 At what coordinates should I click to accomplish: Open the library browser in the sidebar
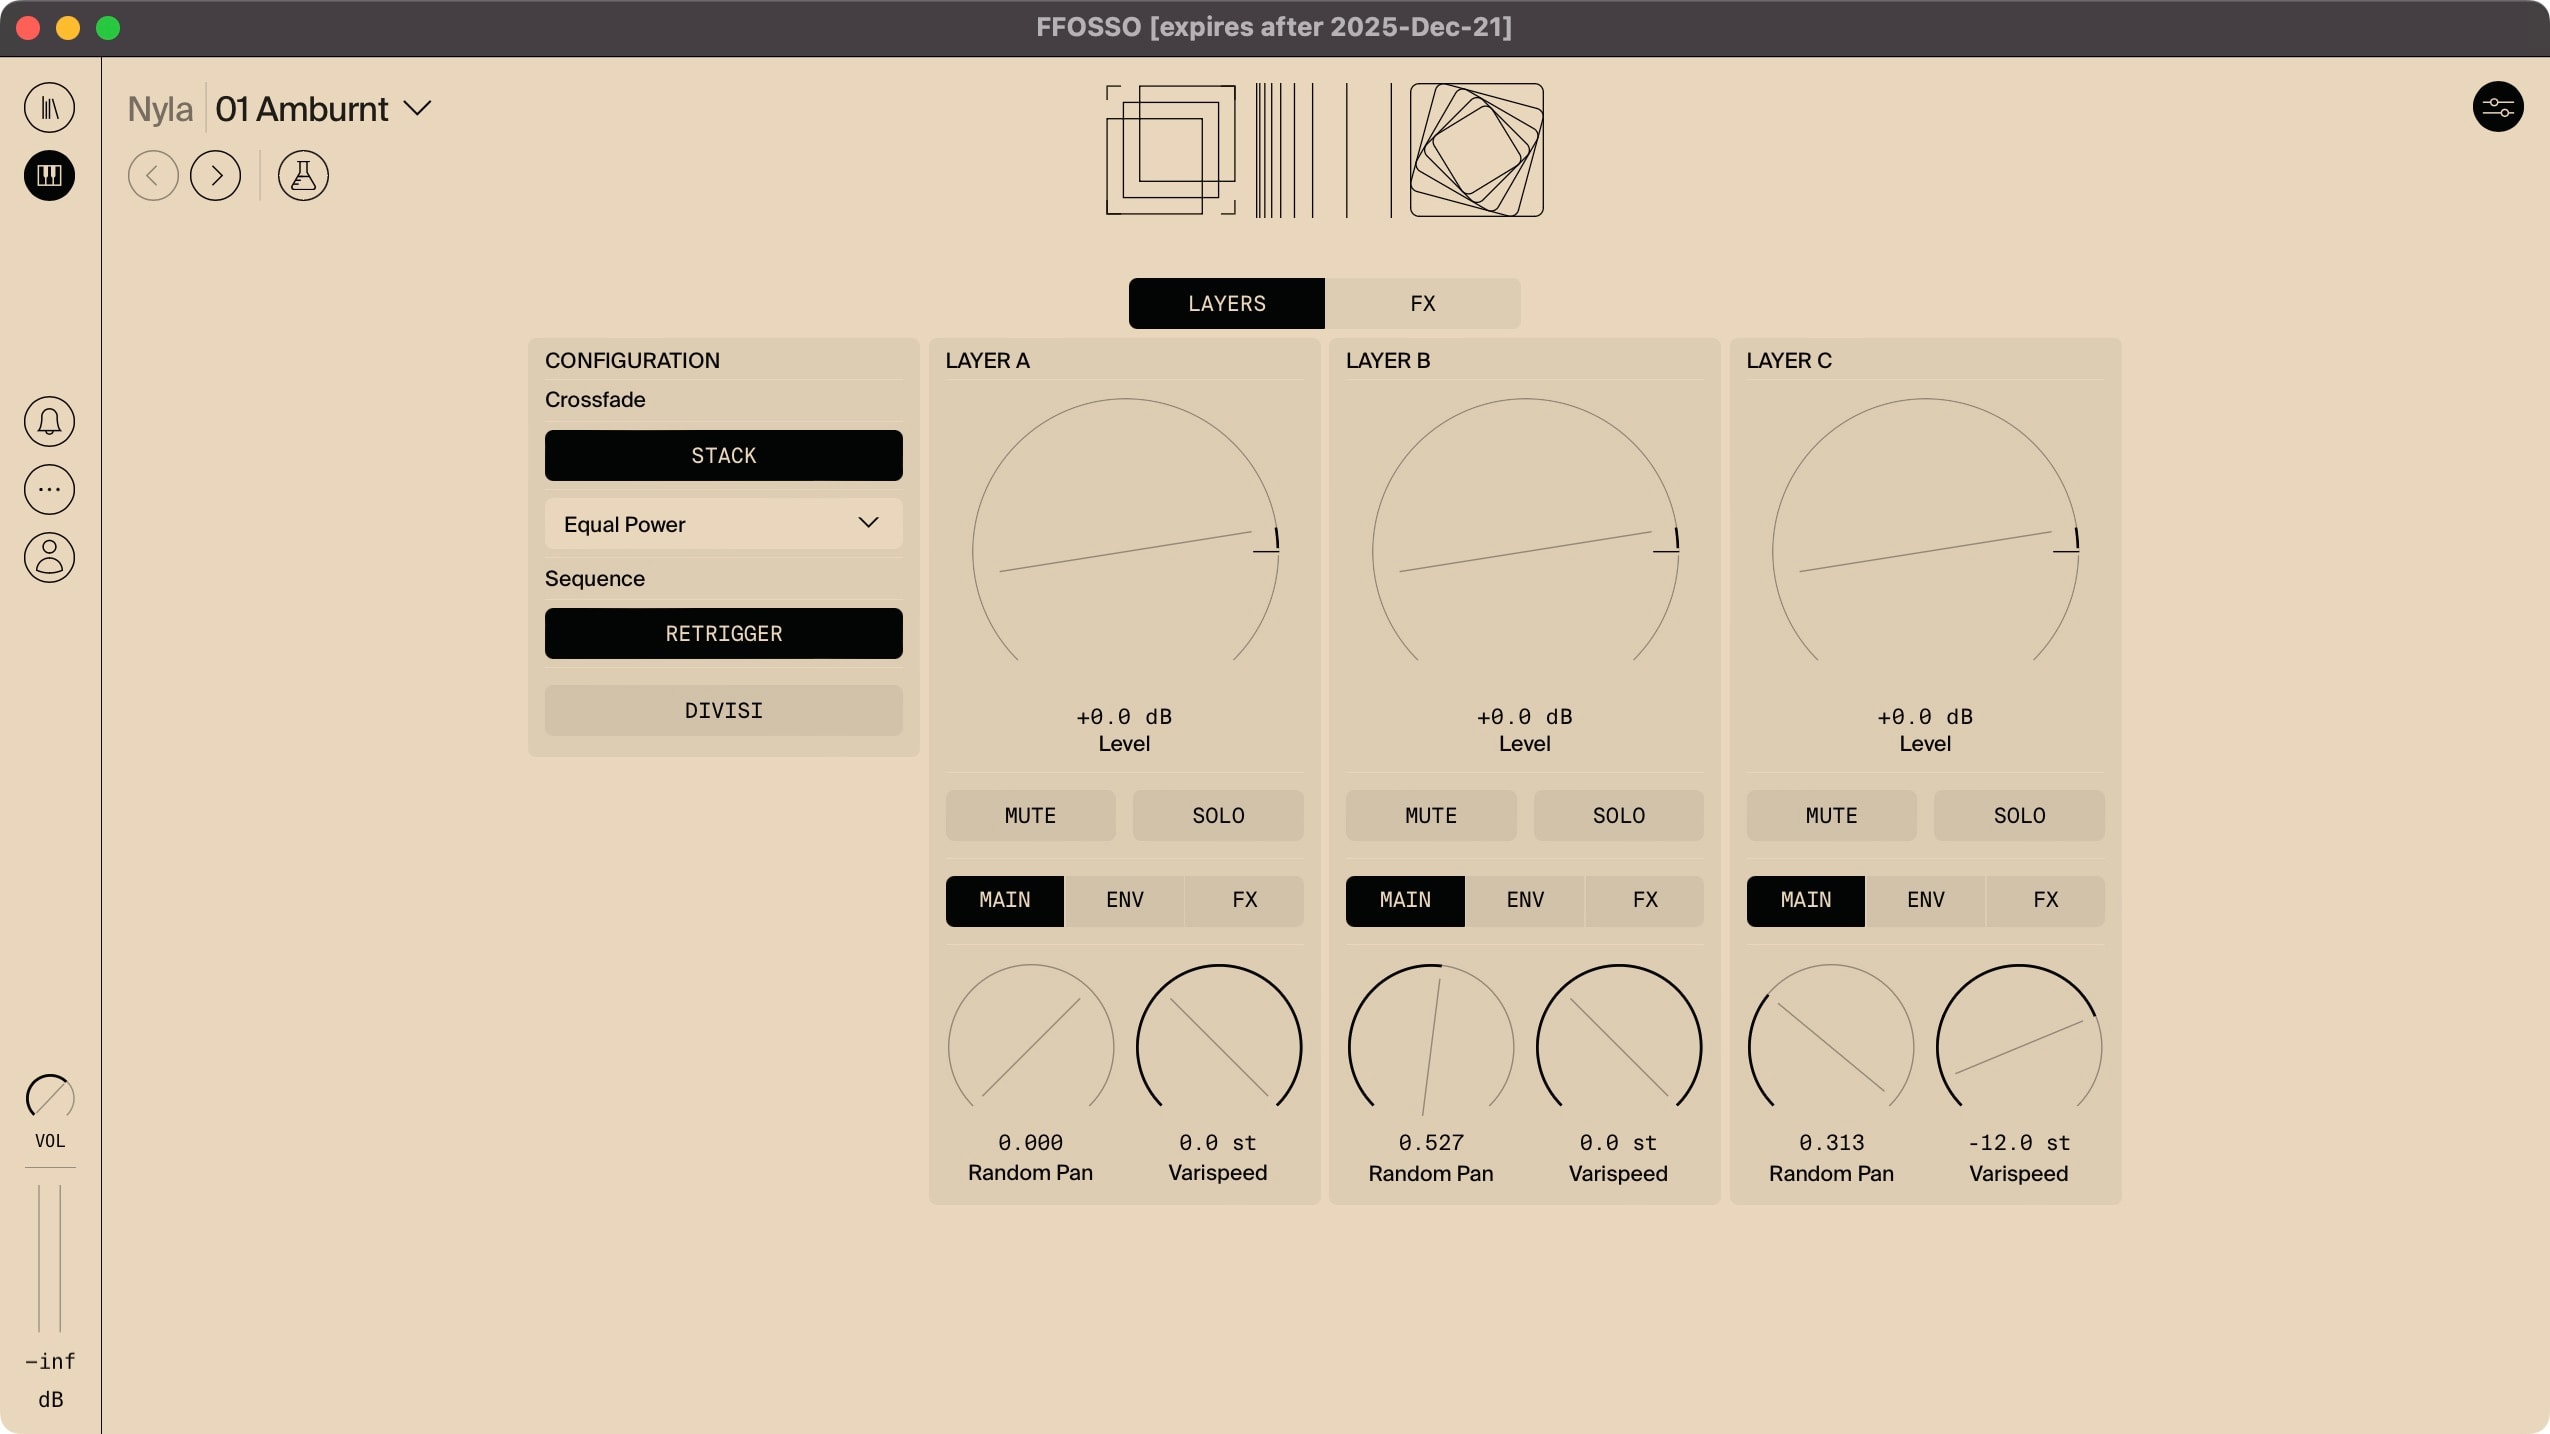click(x=49, y=107)
